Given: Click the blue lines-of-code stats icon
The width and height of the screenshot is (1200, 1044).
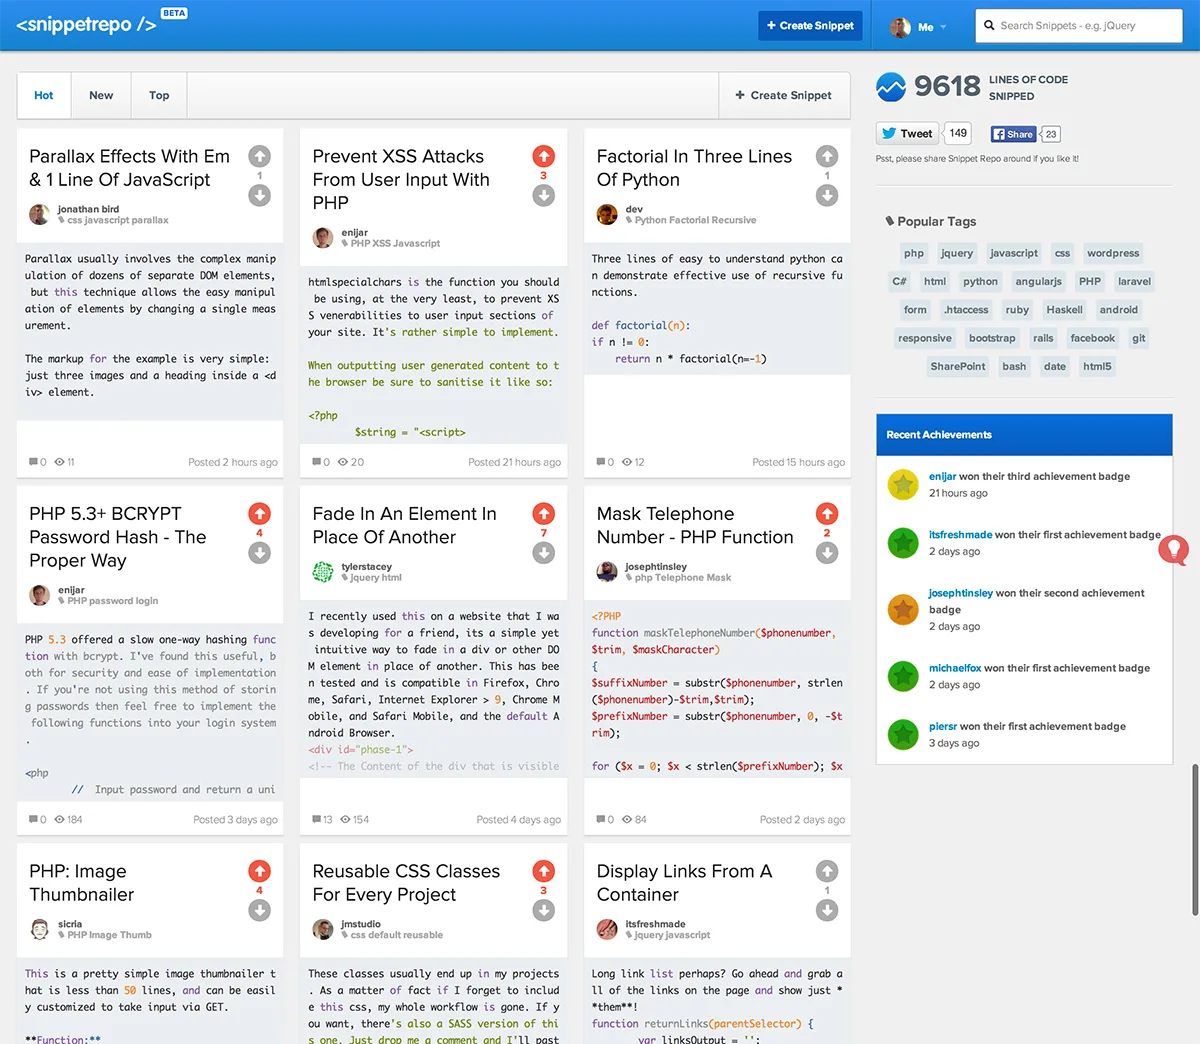Looking at the screenshot, I should coord(891,87).
